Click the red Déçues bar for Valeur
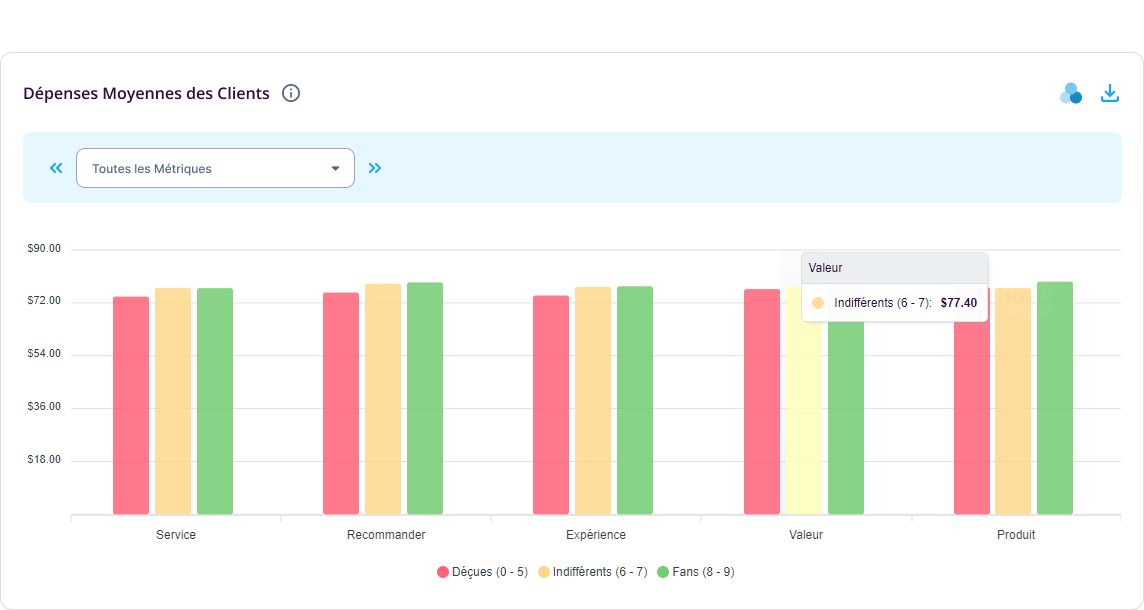 (762, 402)
